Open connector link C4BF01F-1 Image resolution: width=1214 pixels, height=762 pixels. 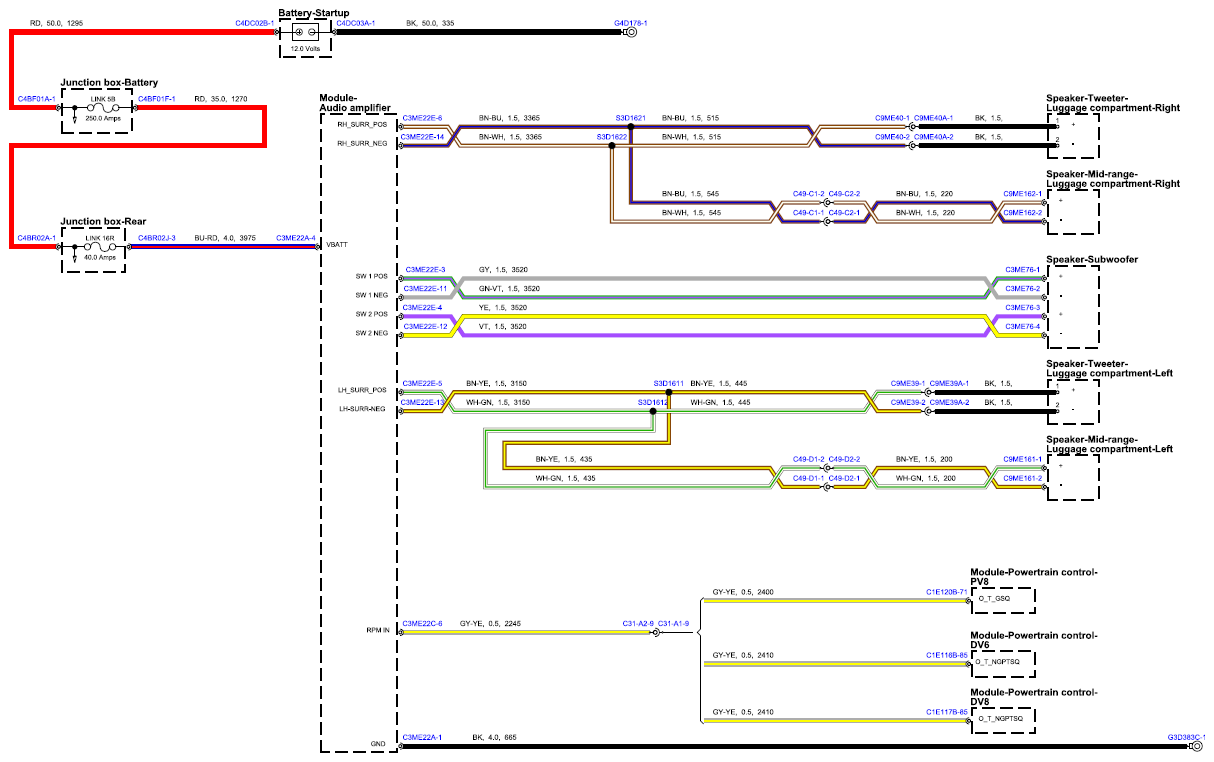(x=156, y=99)
